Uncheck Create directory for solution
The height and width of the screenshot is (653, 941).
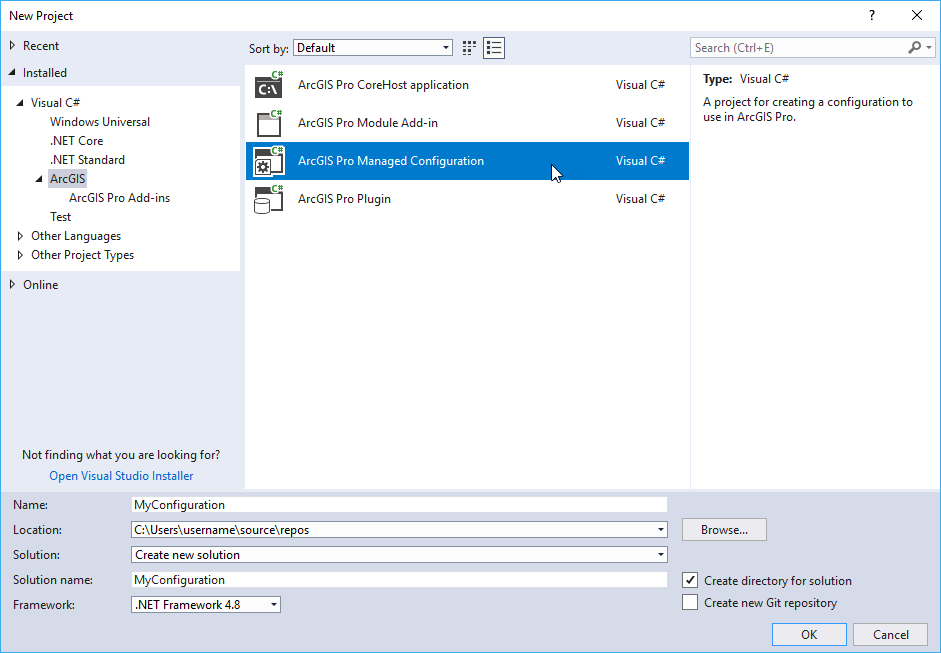(689, 580)
